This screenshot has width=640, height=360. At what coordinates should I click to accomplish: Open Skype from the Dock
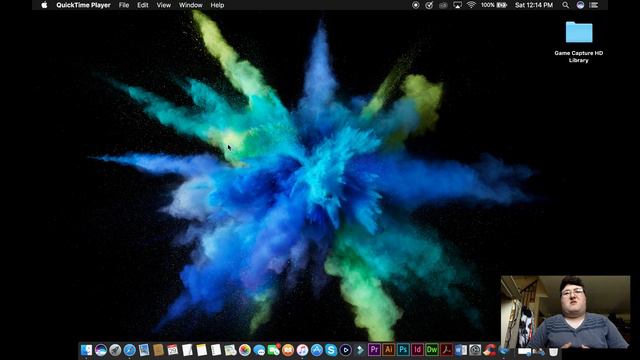(x=331, y=350)
